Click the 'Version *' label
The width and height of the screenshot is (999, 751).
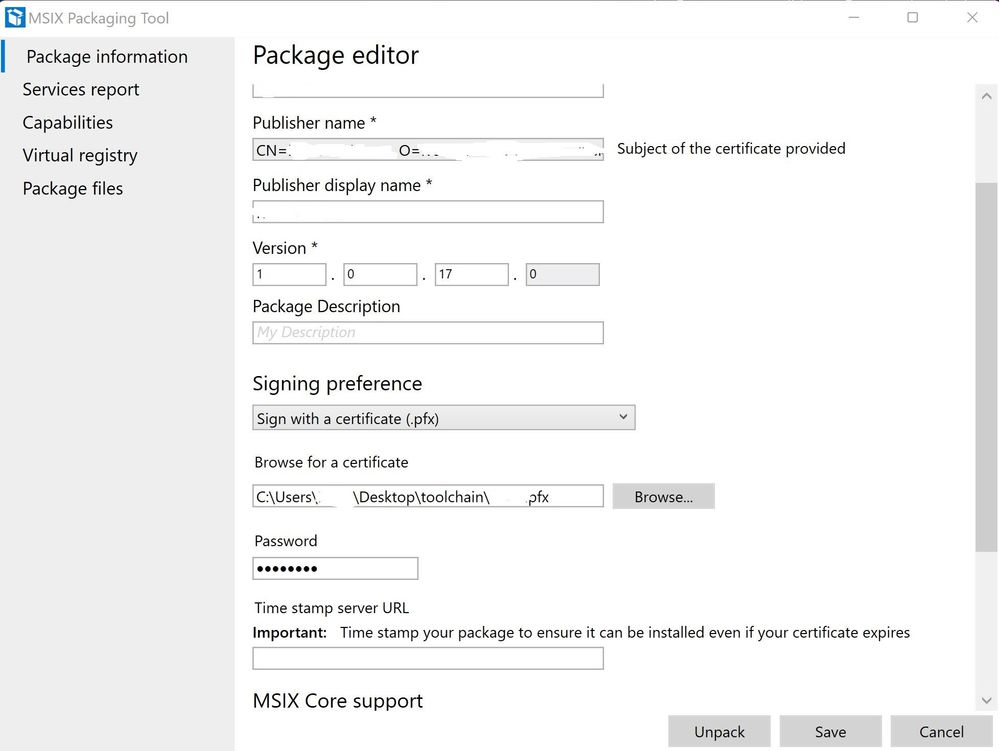[285, 248]
